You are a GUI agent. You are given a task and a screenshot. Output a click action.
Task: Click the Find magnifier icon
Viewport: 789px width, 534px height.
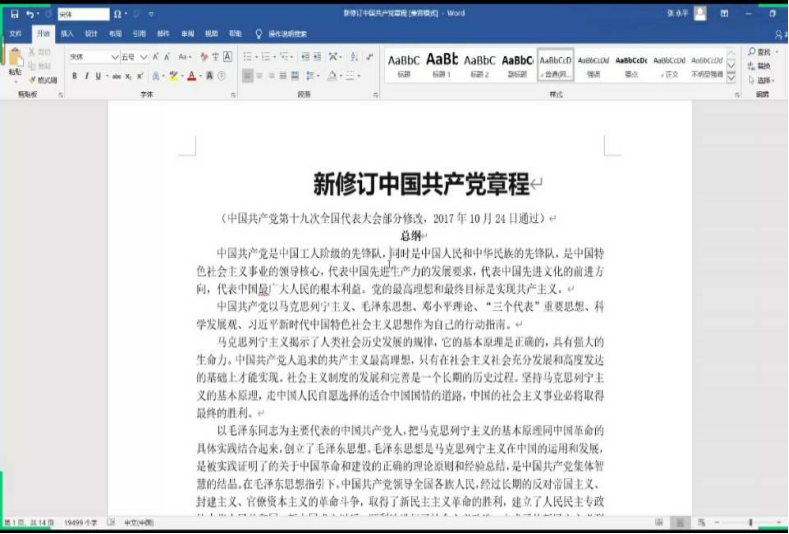point(752,52)
